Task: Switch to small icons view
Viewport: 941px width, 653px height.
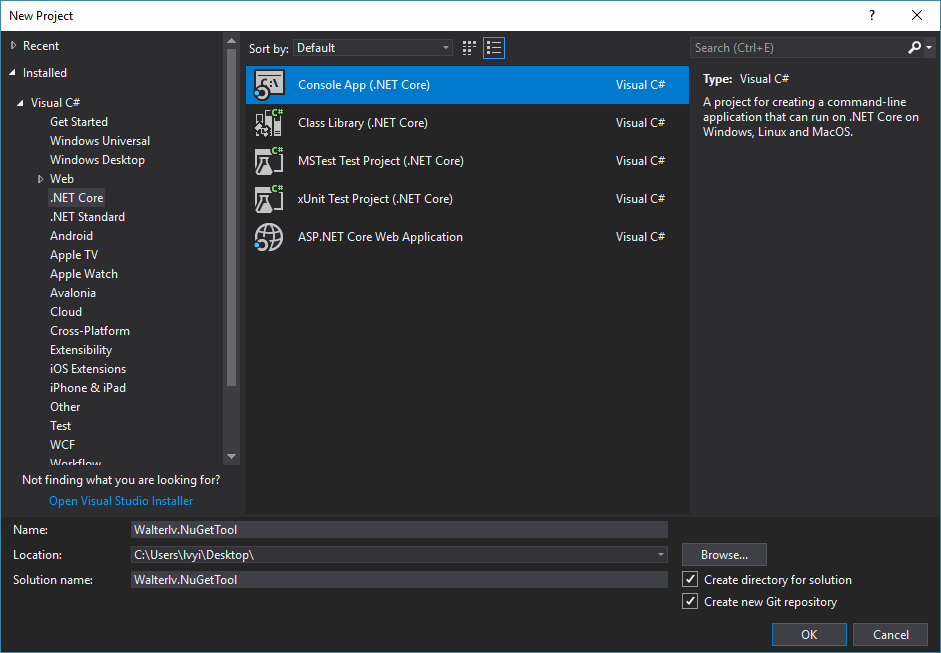Action: [x=470, y=48]
